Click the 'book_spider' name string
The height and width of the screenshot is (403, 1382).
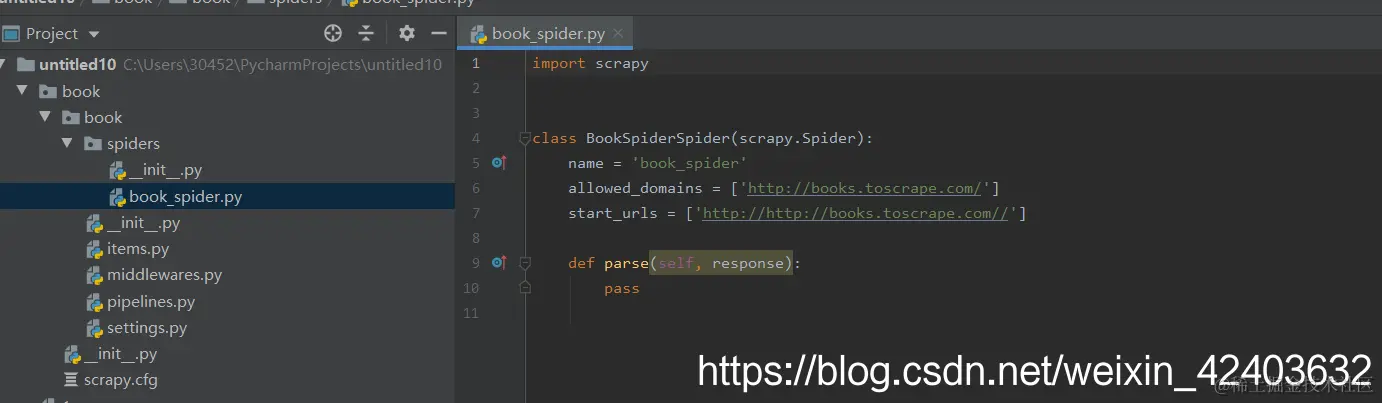click(x=689, y=163)
